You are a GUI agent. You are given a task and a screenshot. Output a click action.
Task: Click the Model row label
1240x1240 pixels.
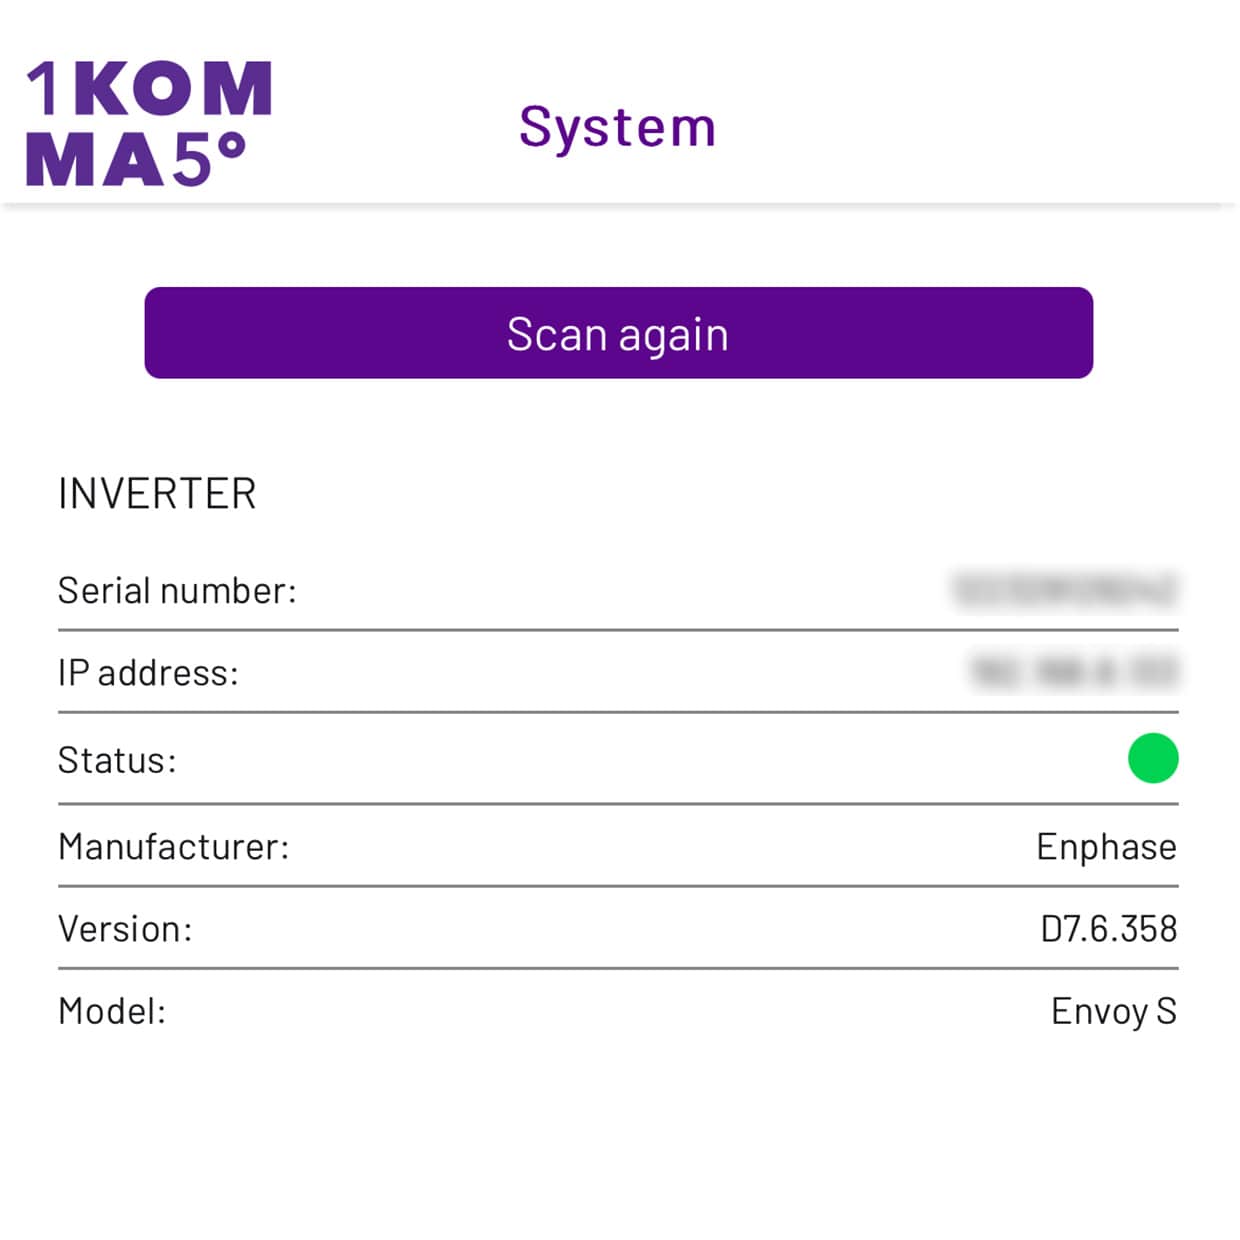(x=113, y=1011)
